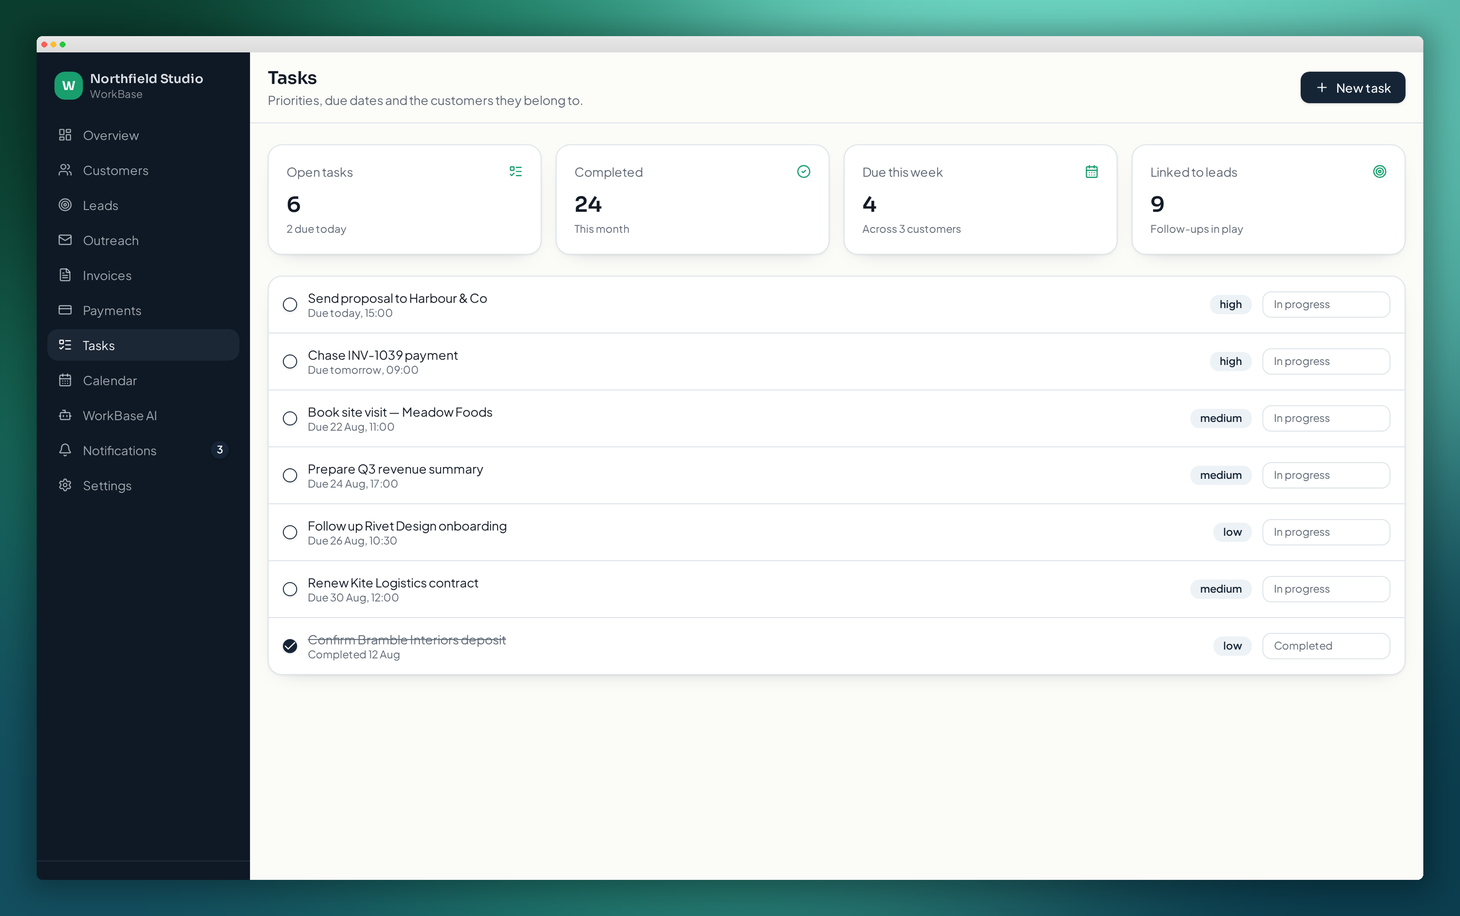Click 'Renew Kite Logistics contract' task title
This screenshot has height=916, width=1460.
pos(393,583)
